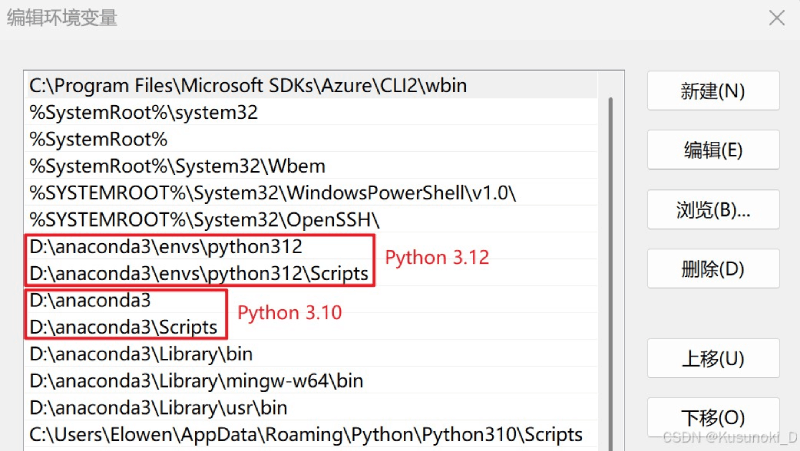Select the plain D:\anaconda3 entry

click(x=311, y=300)
